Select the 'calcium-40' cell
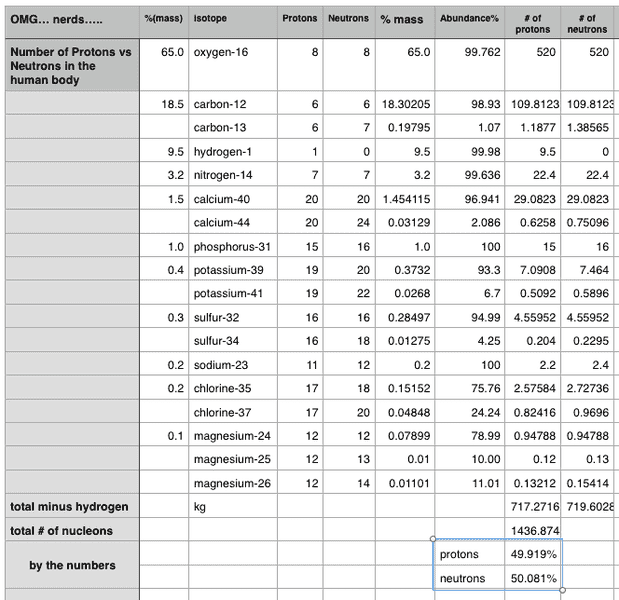 click(233, 198)
